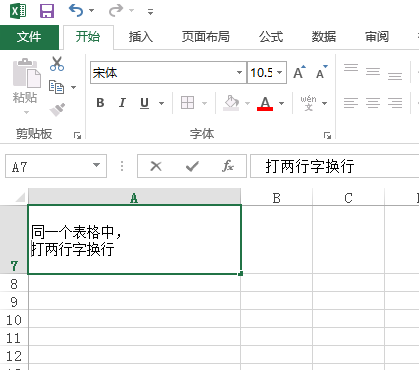
Task: Click the Excel application icon
Action: click(x=18, y=11)
